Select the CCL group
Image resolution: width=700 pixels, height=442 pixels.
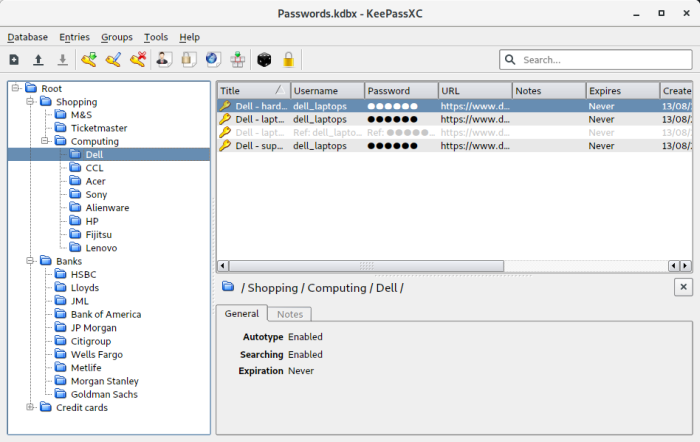(x=94, y=168)
